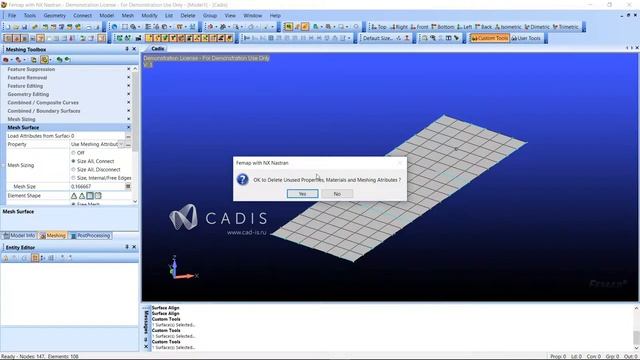Click the Open file toolbar icon
The width and height of the screenshot is (640, 360).
click(x=16, y=27)
